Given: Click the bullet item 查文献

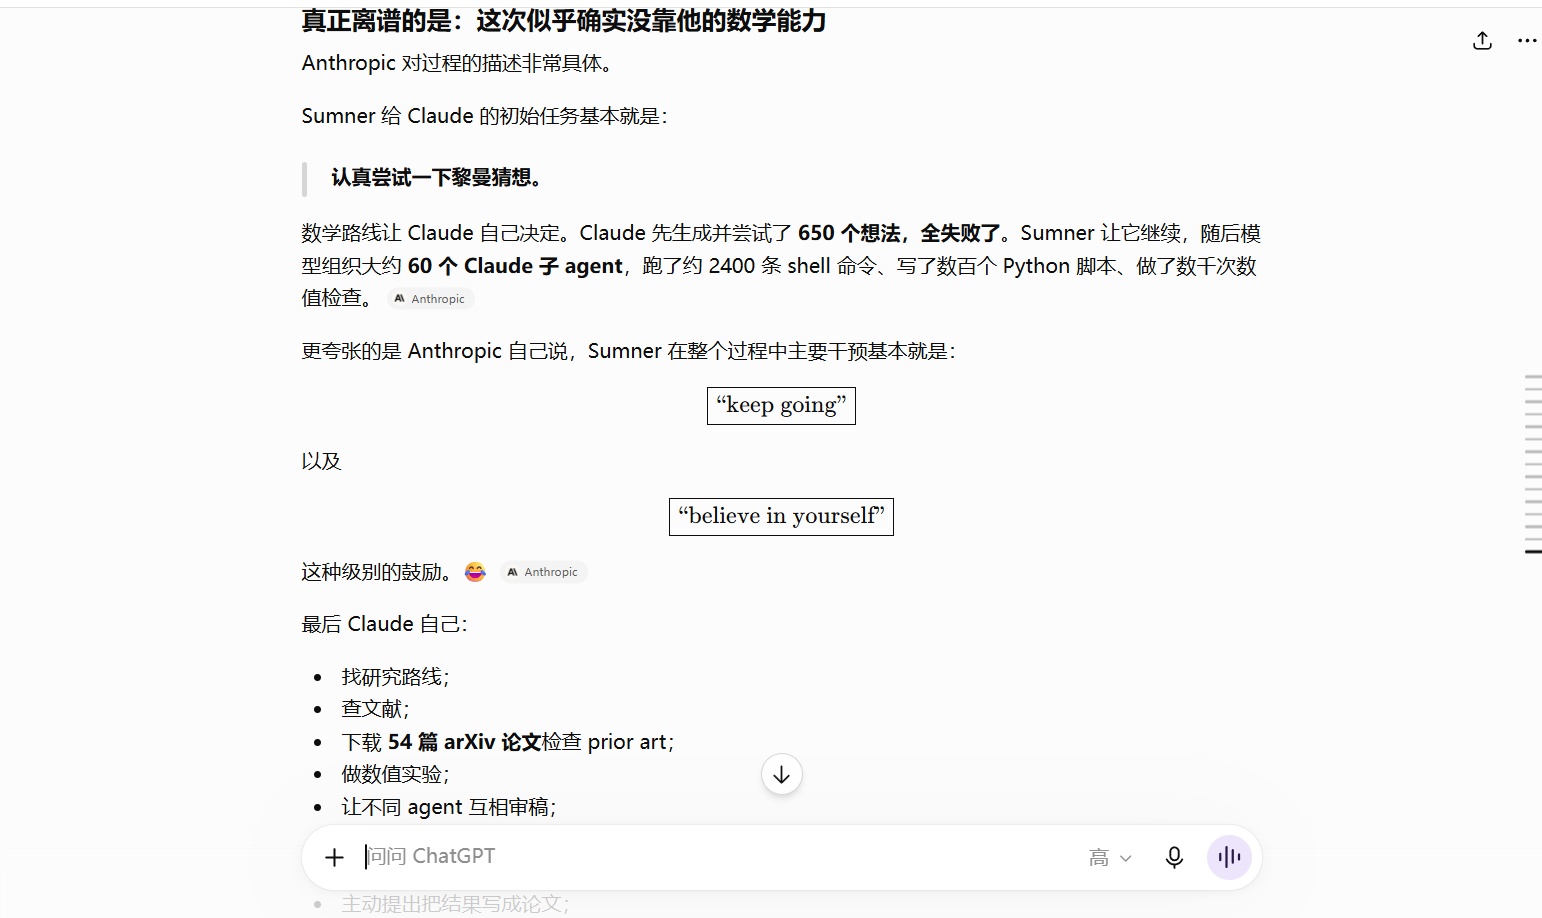Looking at the screenshot, I should pyautogui.click(x=375, y=709).
